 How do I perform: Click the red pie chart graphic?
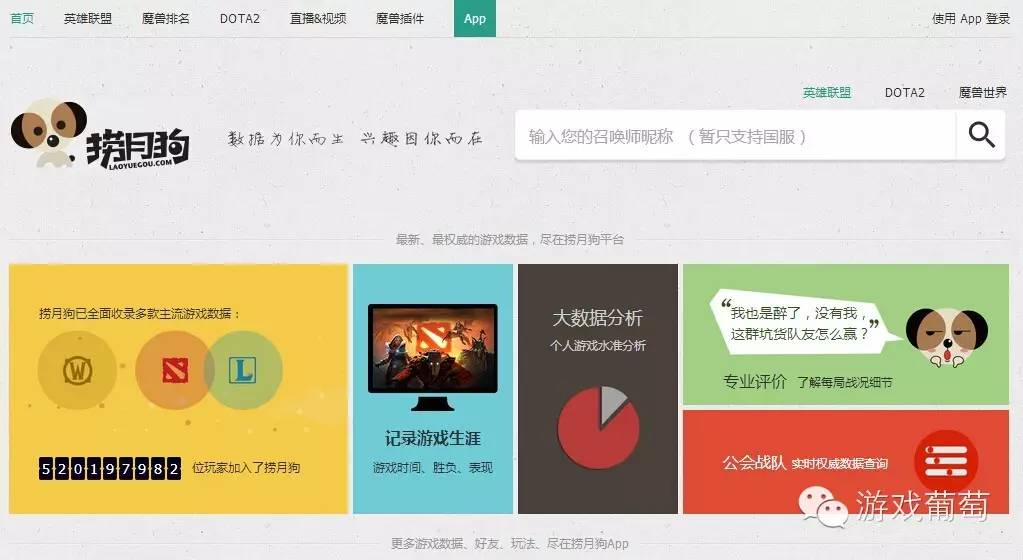pyautogui.click(x=598, y=427)
